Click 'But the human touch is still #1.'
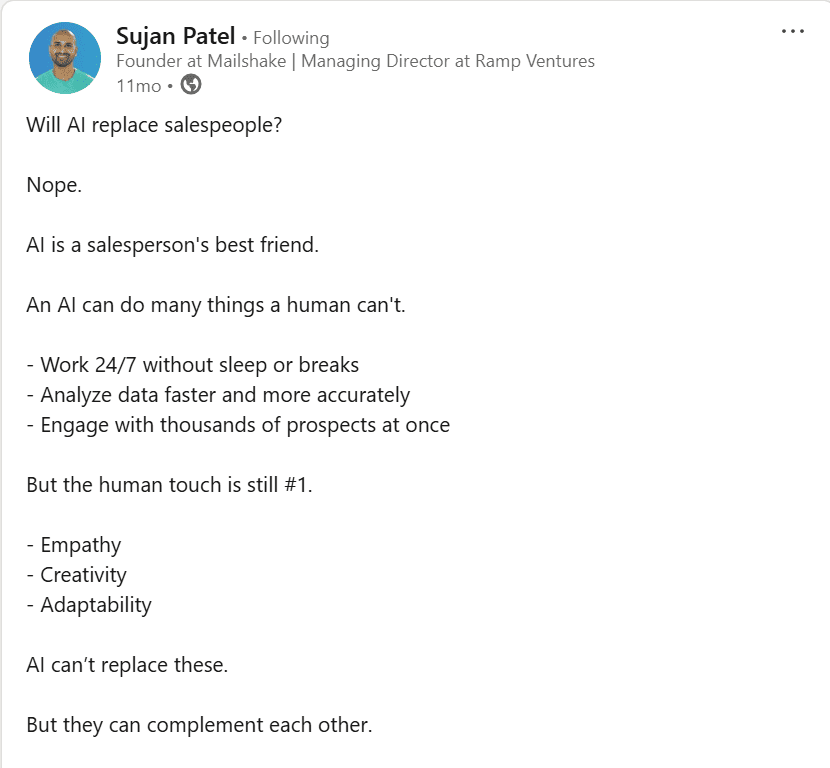This screenshot has width=830, height=768. tap(169, 485)
